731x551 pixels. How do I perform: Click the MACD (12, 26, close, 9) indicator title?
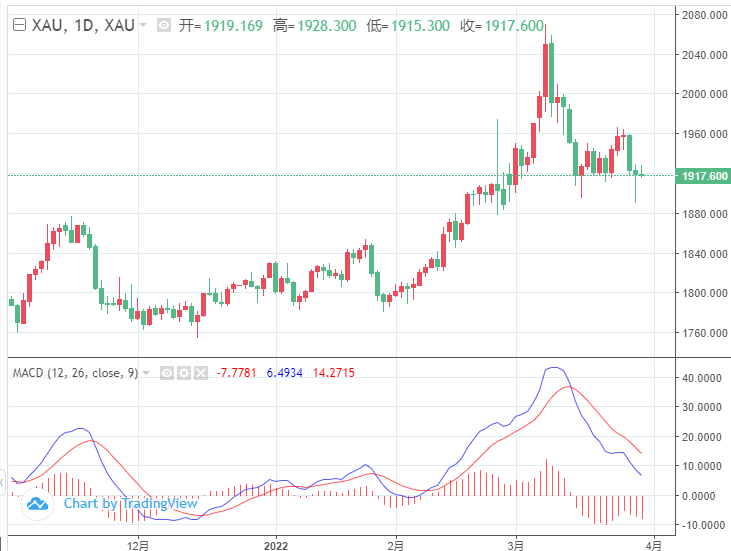click(75, 373)
